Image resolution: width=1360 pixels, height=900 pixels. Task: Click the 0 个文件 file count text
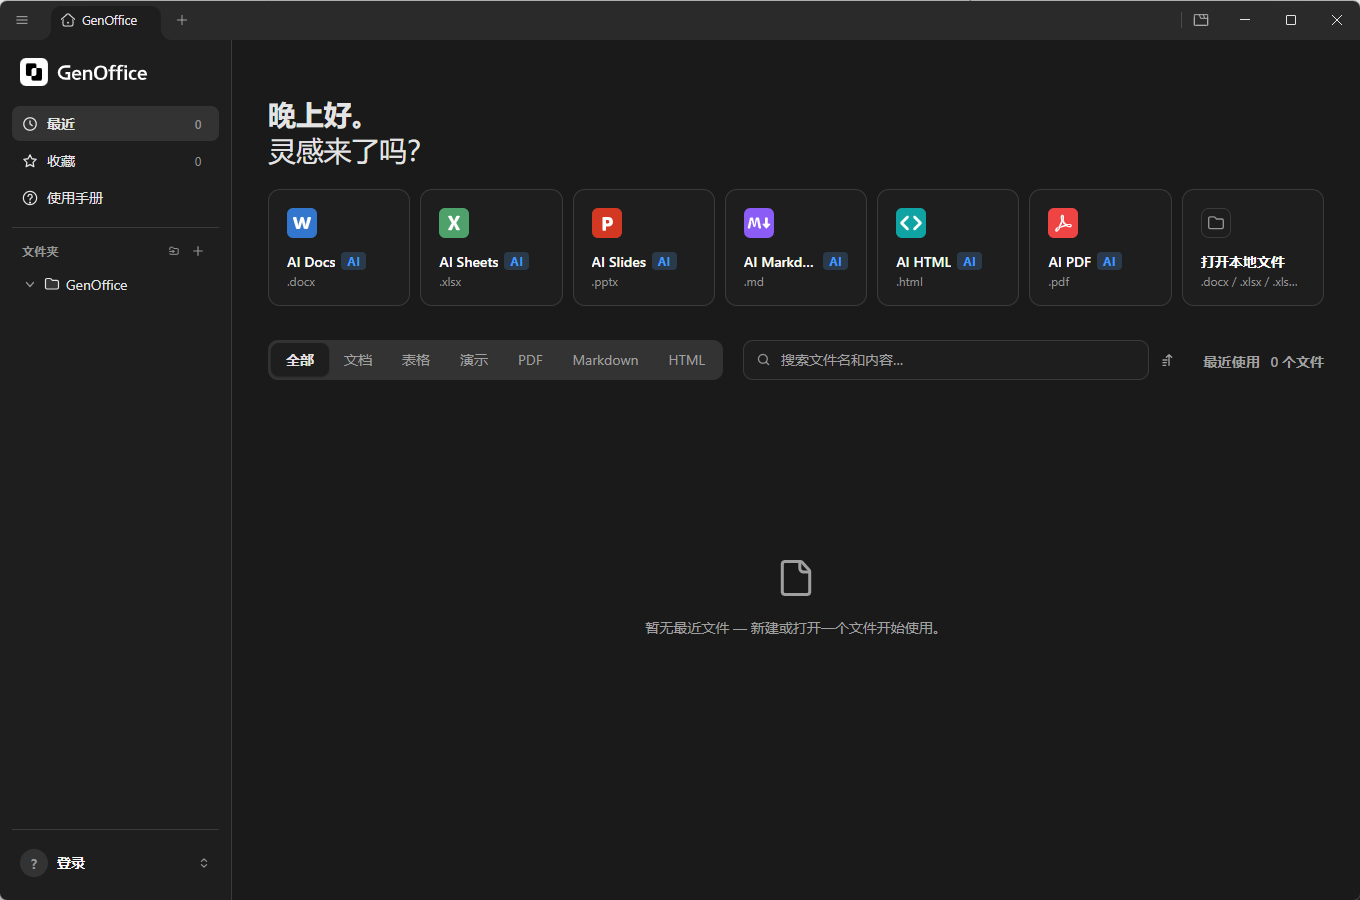1297,362
